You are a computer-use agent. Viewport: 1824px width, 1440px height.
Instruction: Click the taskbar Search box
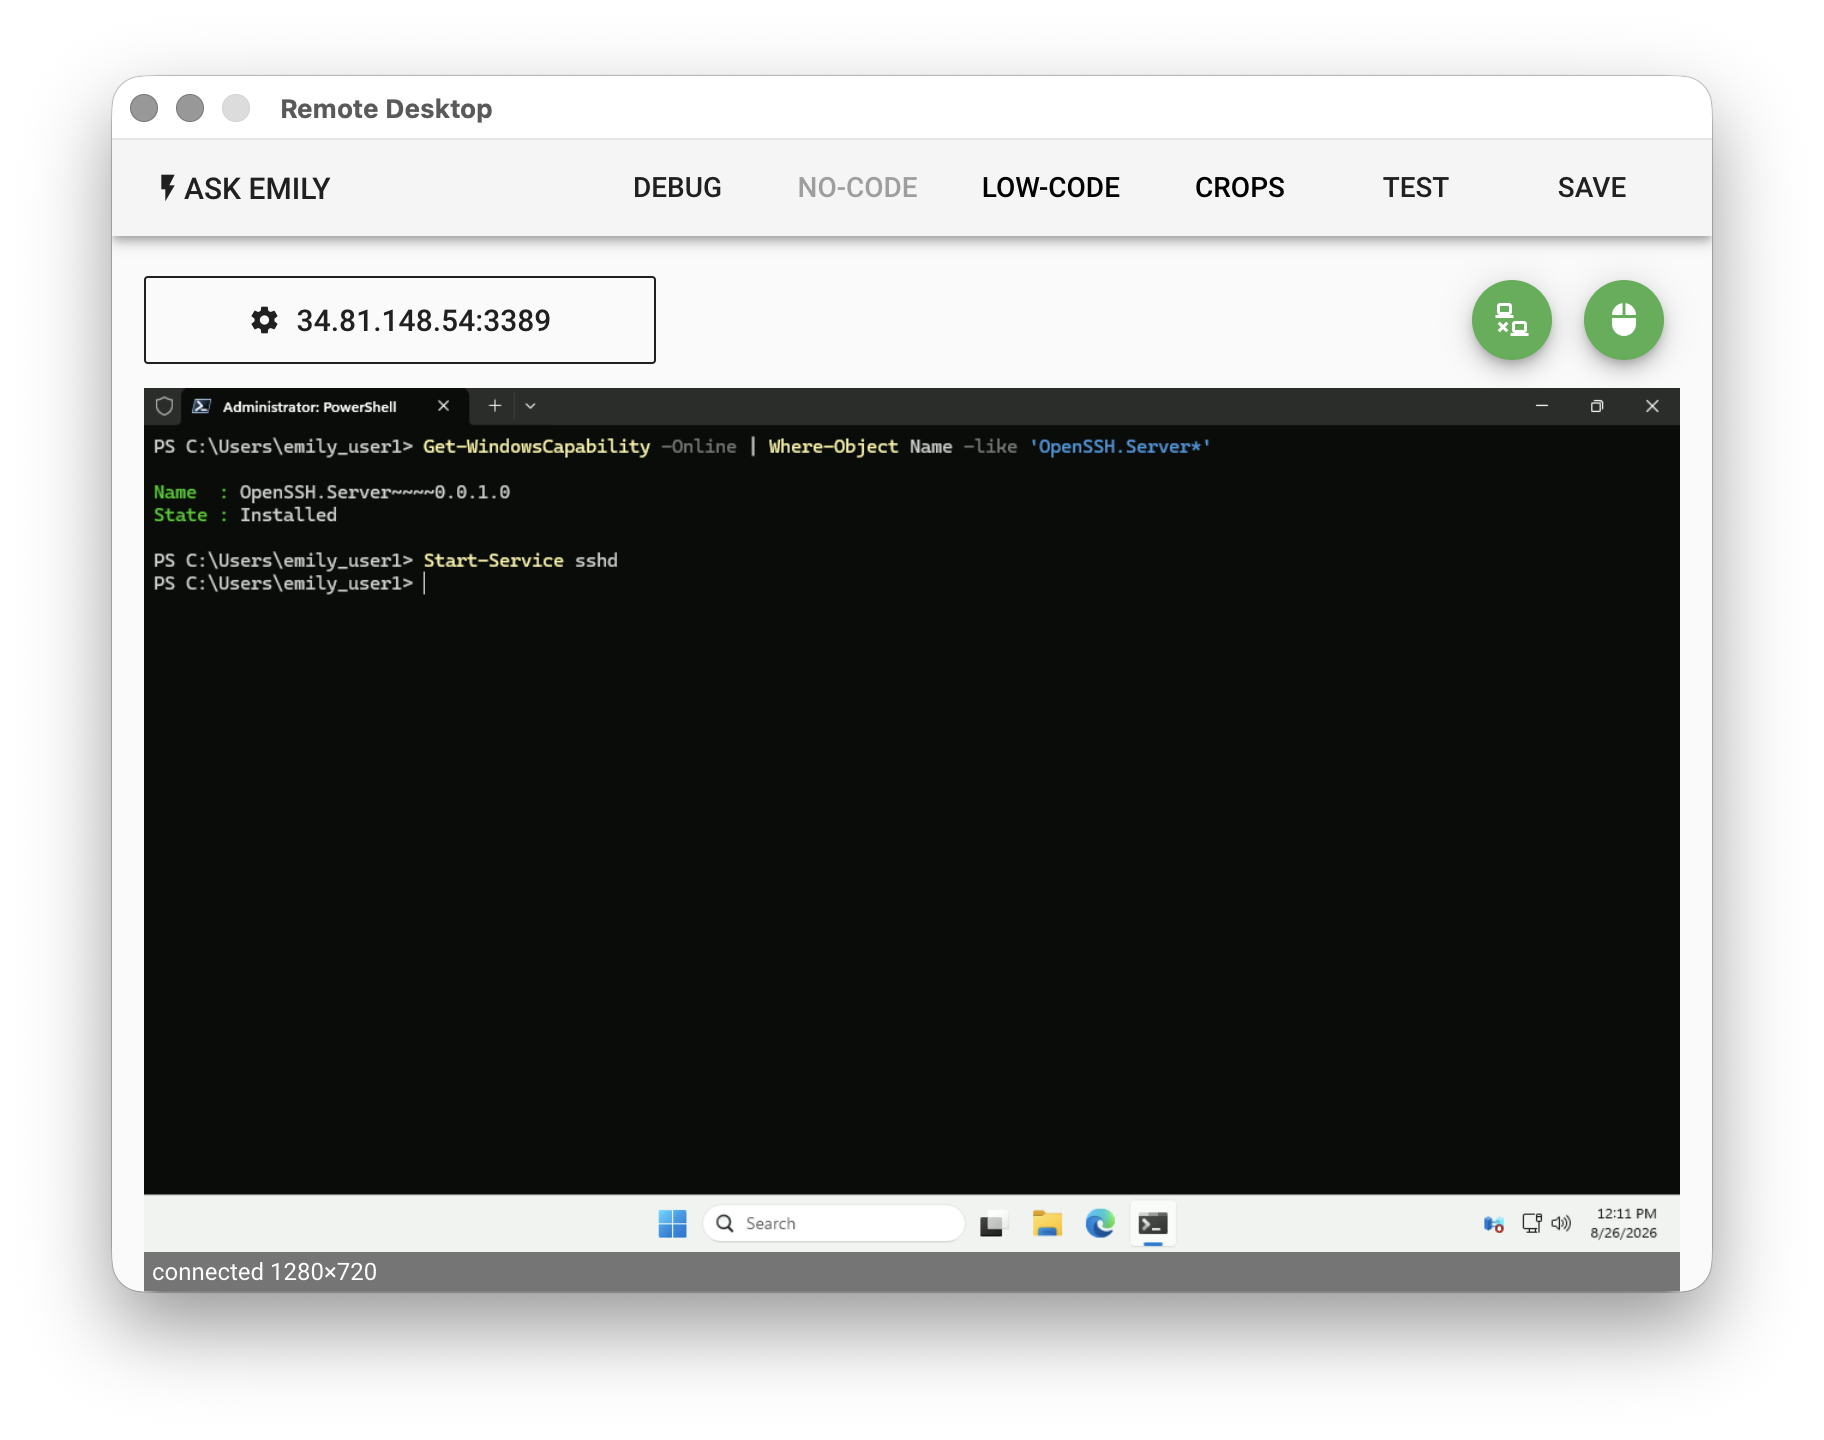tap(833, 1223)
